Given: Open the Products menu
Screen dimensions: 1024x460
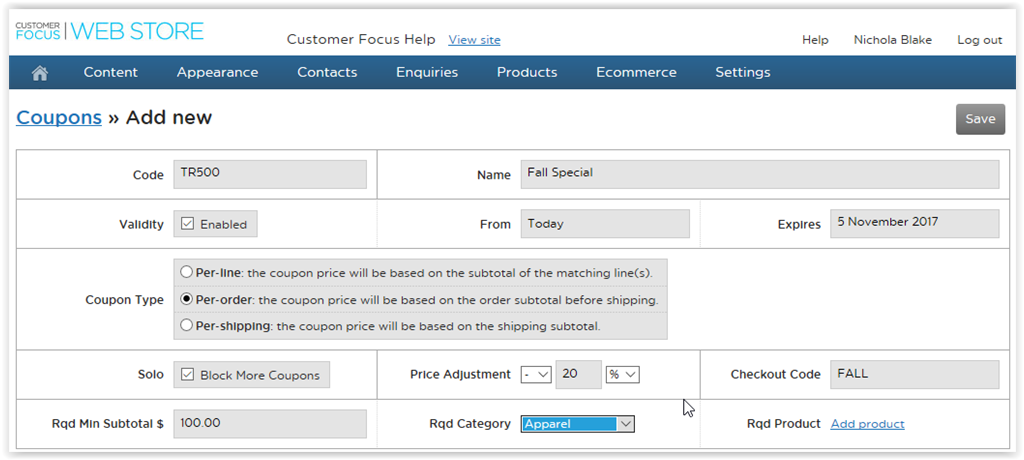Looking at the screenshot, I should coord(527,73).
